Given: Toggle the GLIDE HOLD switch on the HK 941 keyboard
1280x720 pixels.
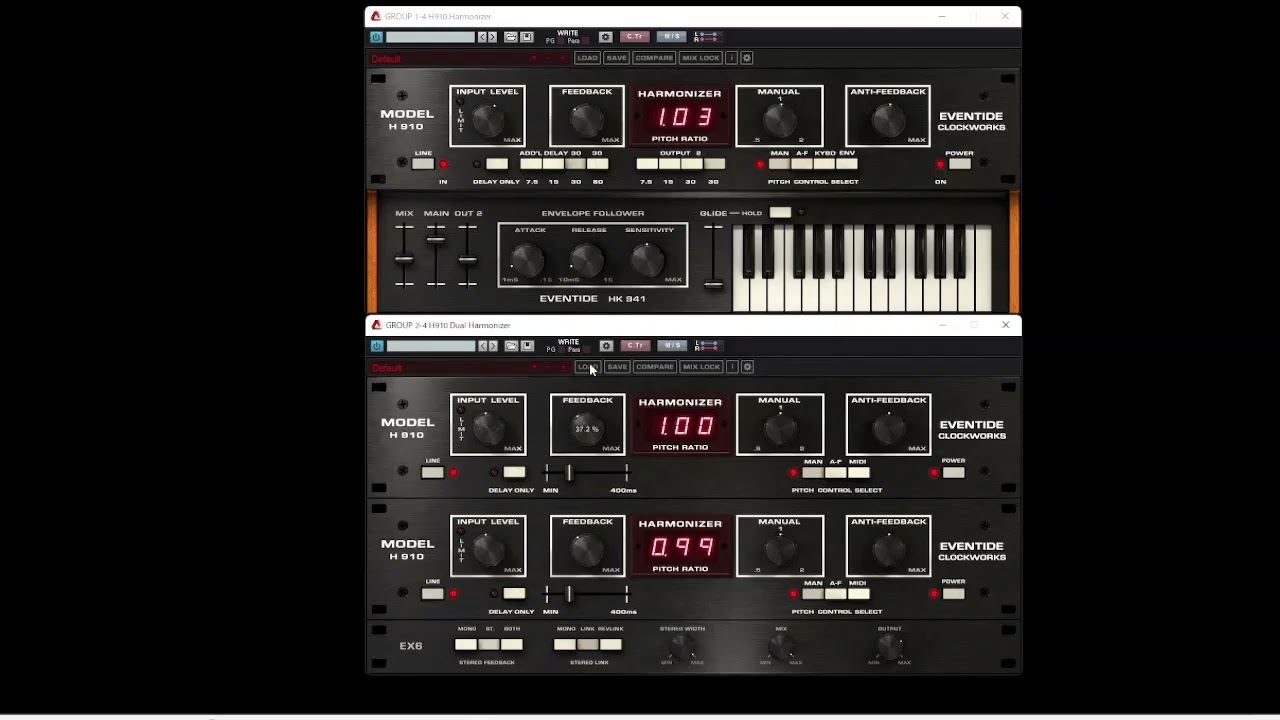Looking at the screenshot, I should coord(780,212).
